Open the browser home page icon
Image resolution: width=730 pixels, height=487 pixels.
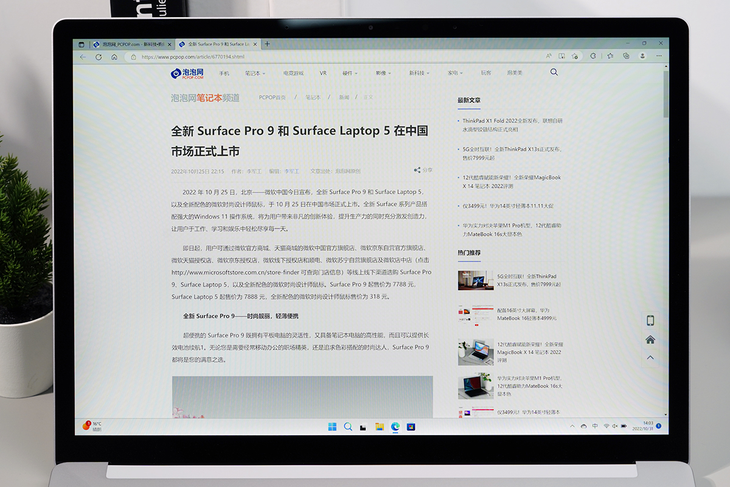click(x=114, y=57)
